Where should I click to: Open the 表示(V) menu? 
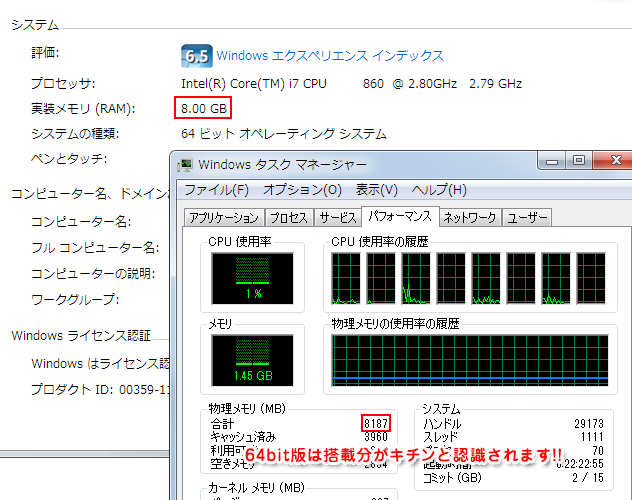point(376,190)
